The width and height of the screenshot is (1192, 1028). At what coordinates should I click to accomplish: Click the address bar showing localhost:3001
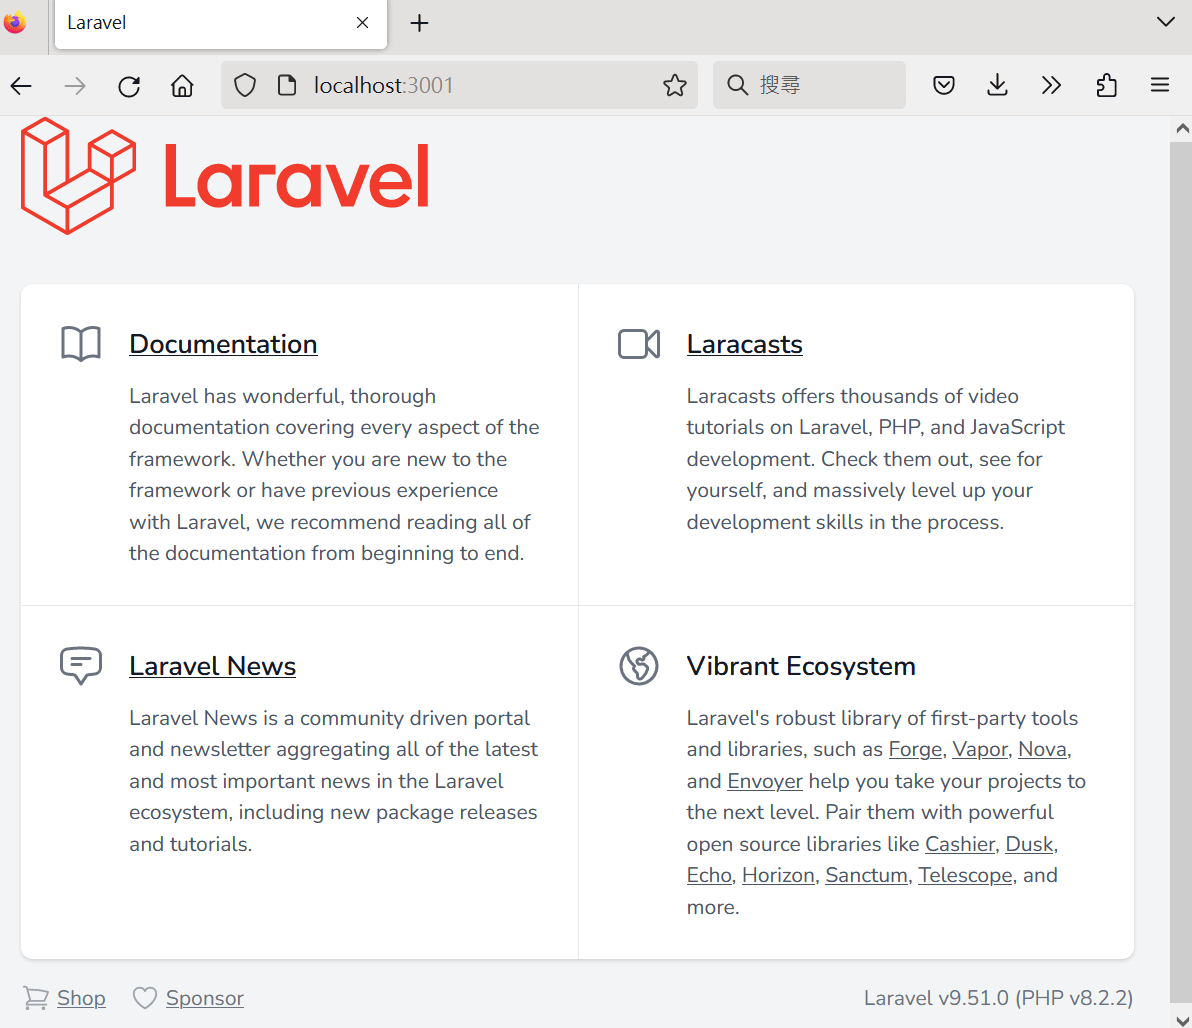point(383,85)
